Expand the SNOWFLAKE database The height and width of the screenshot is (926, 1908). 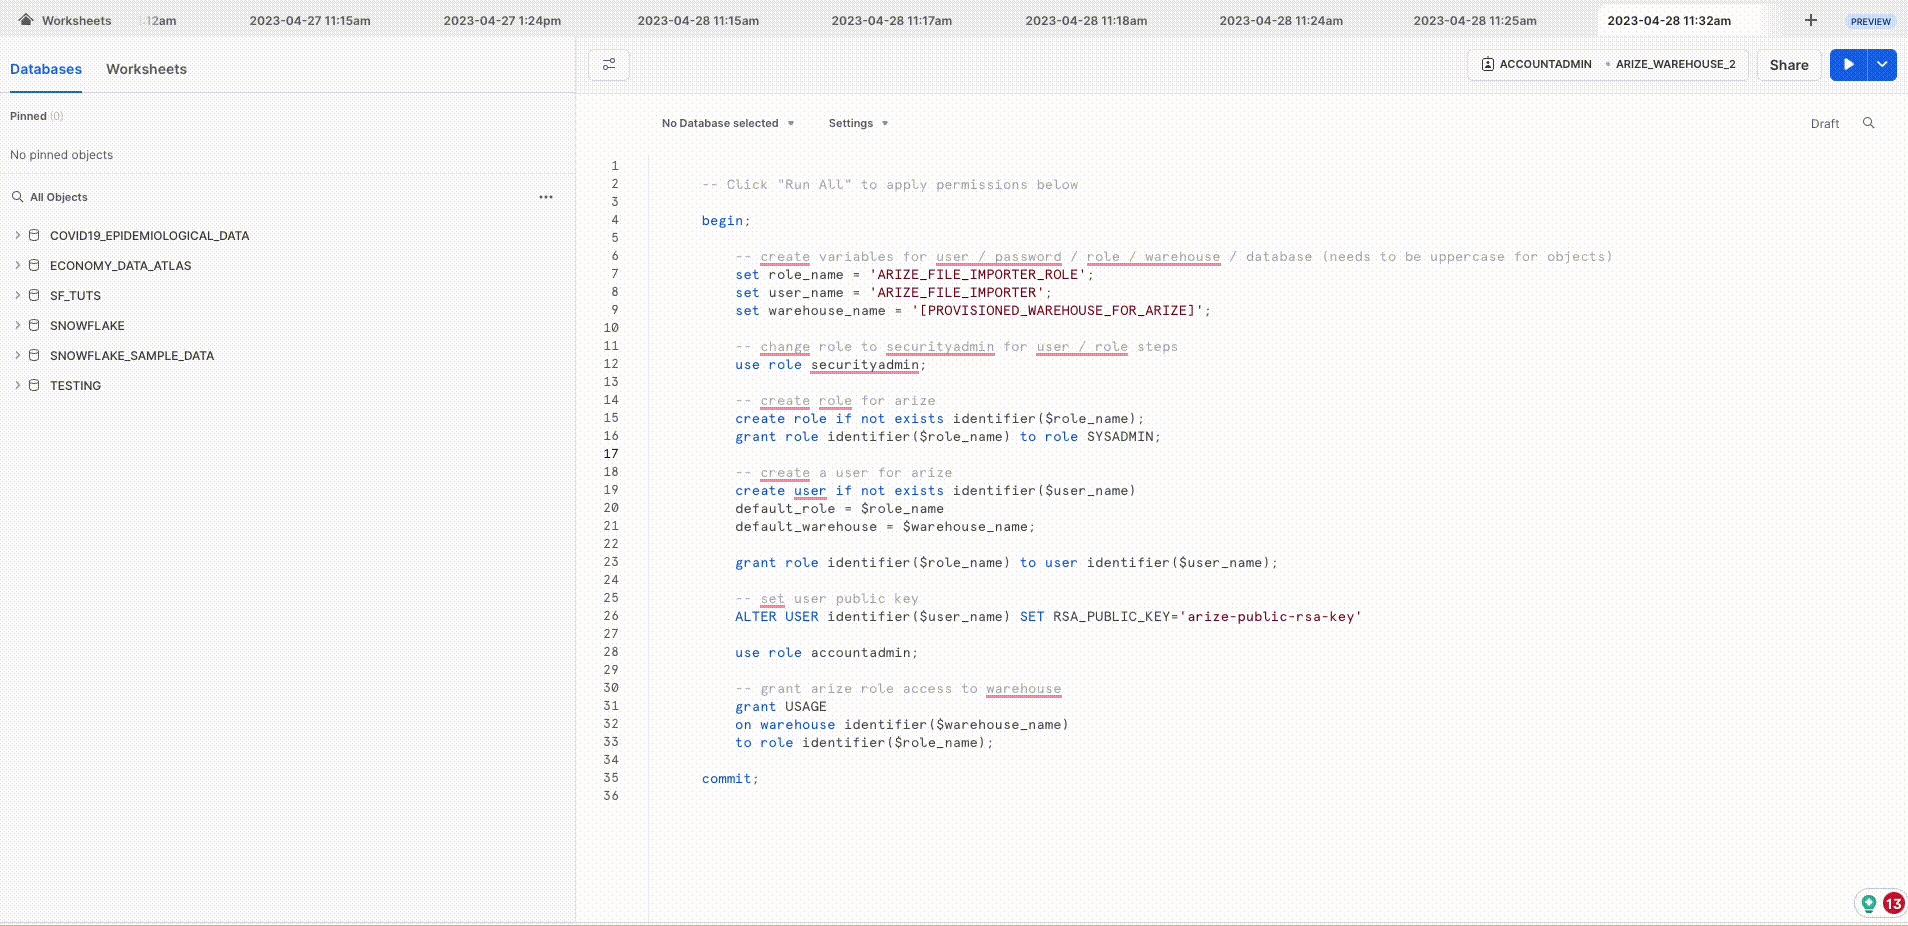(x=17, y=325)
